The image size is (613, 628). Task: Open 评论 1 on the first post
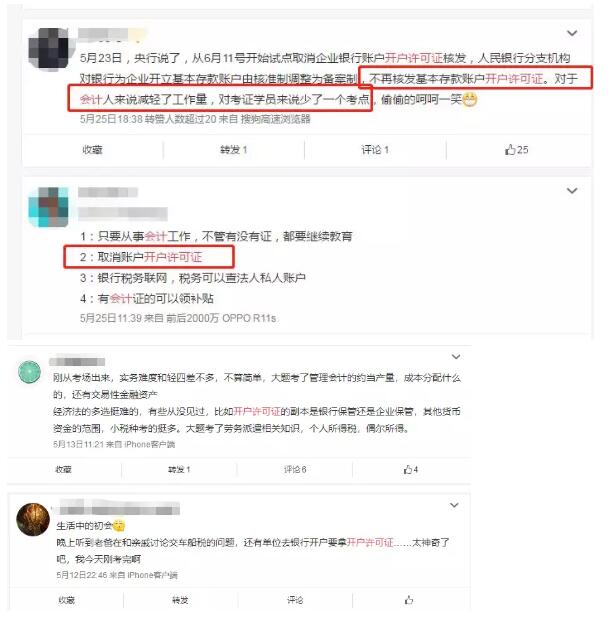375,150
